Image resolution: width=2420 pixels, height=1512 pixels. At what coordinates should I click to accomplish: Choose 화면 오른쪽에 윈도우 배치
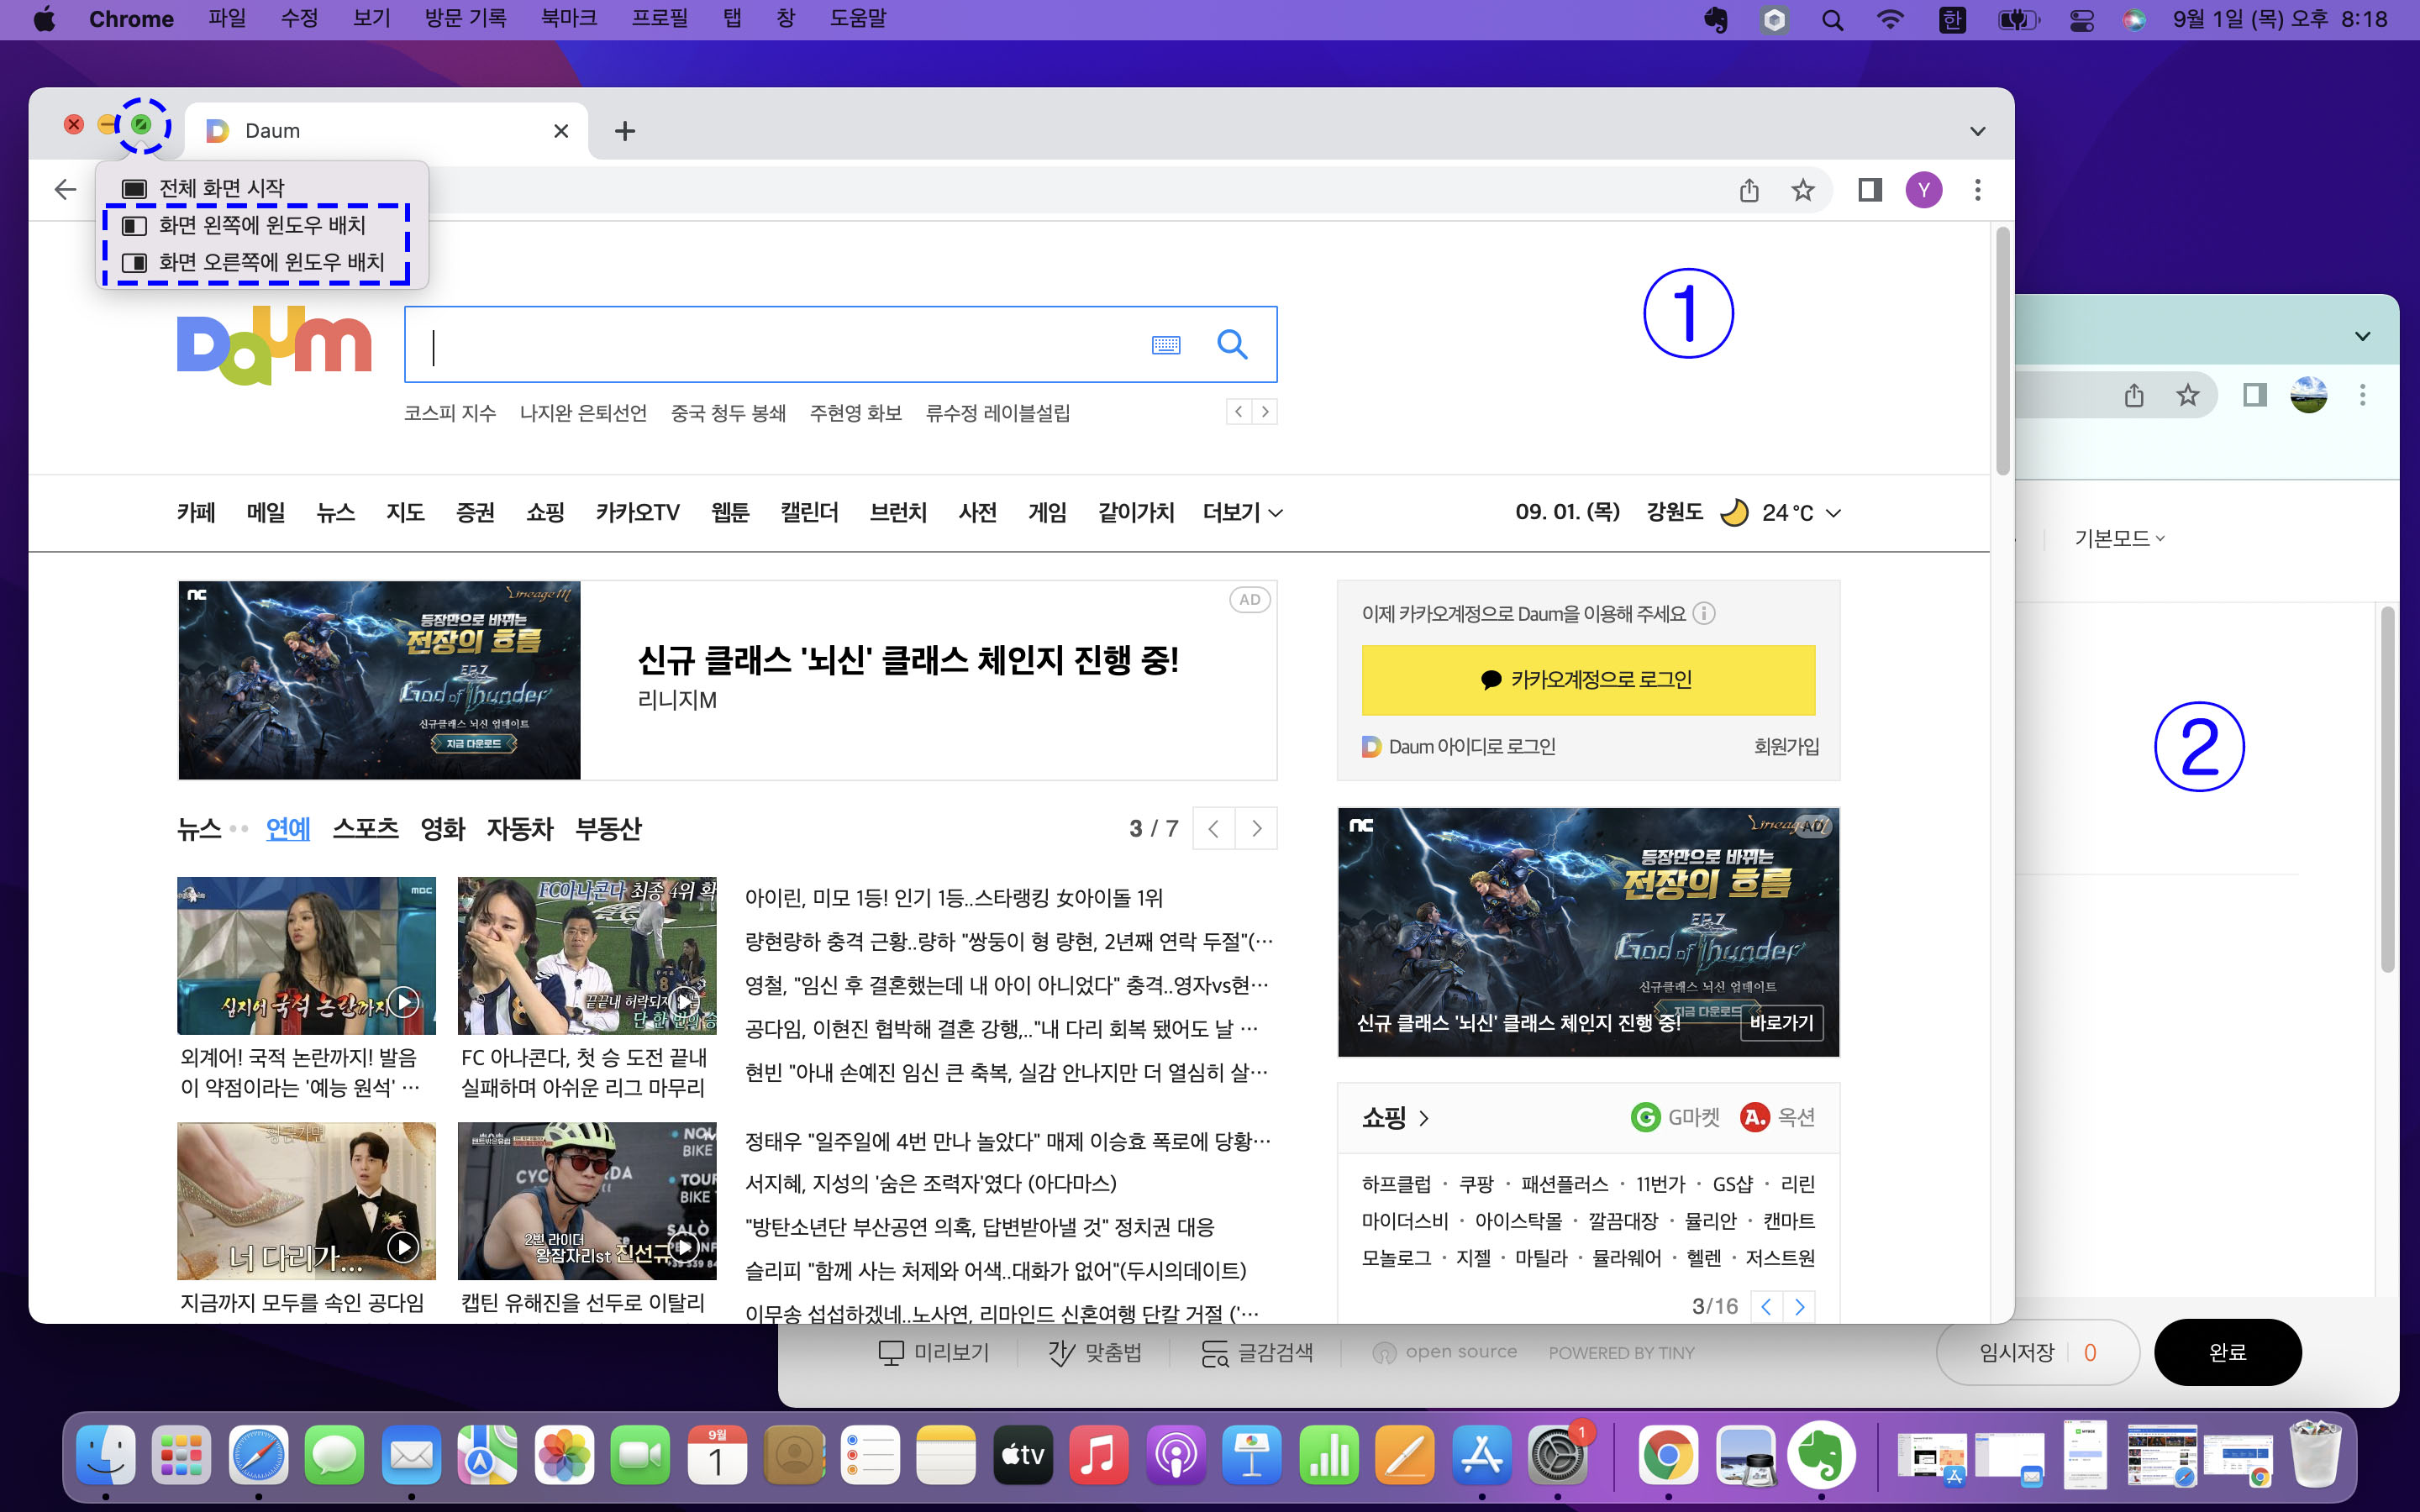[262, 262]
